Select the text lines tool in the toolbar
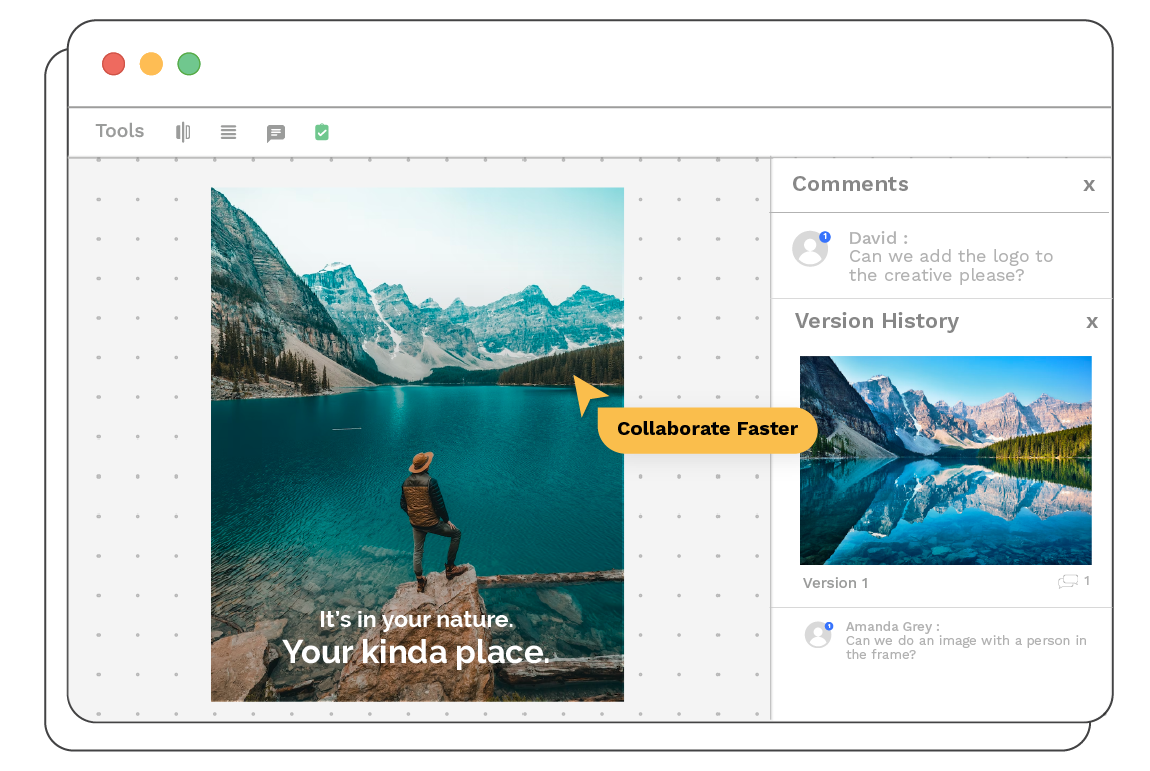1150x771 pixels. point(228,131)
